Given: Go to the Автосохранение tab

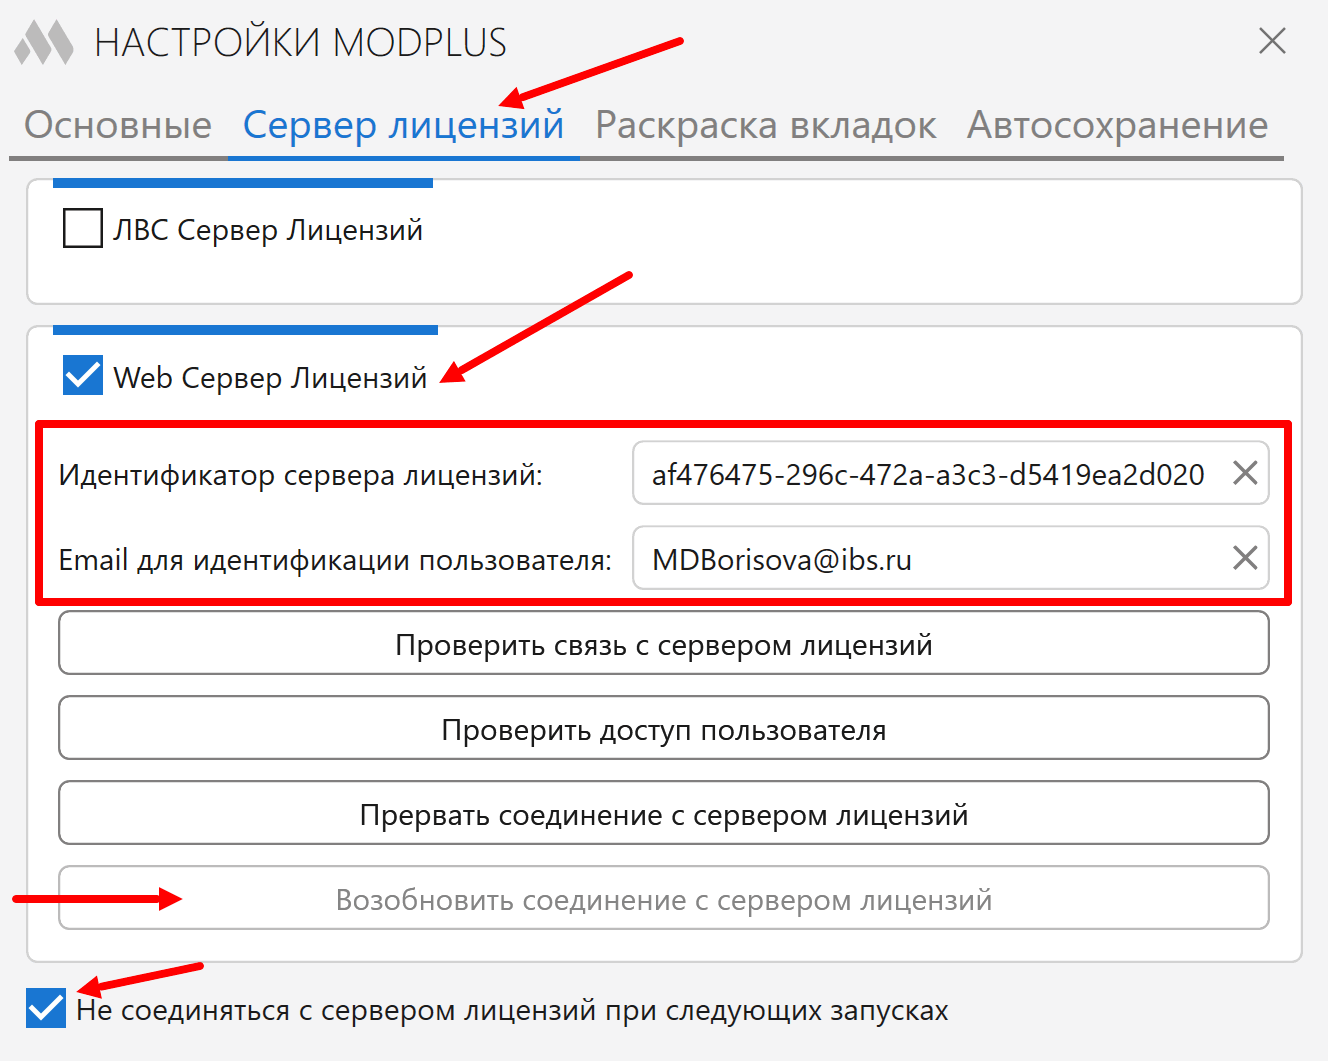Looking at the screenshot, I should point(1117,126).
